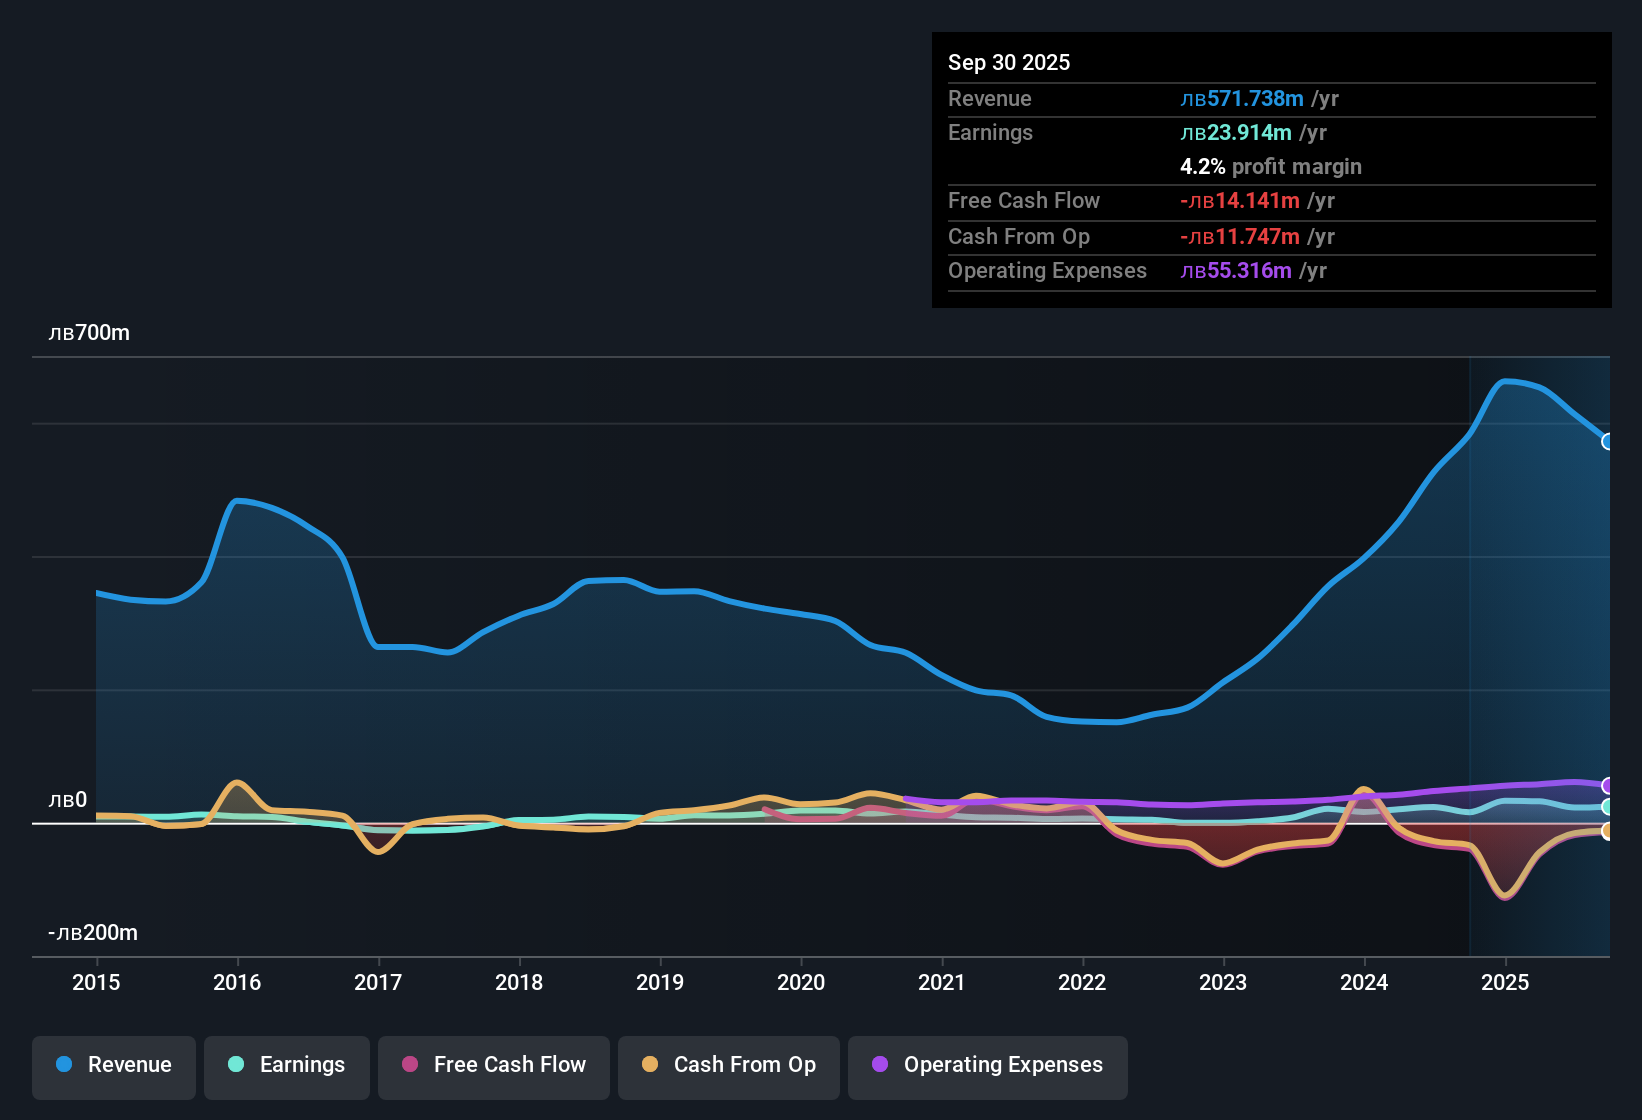Viewport: 1642px width, 1120px height.
Task: Click the Earnings legend button
Action: tap(287, 1066)
